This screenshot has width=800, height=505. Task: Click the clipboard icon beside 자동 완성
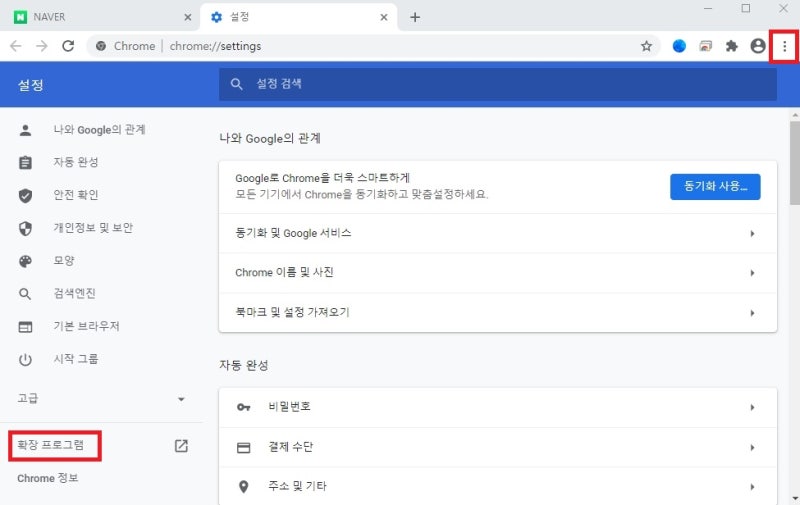click(25, 163)
